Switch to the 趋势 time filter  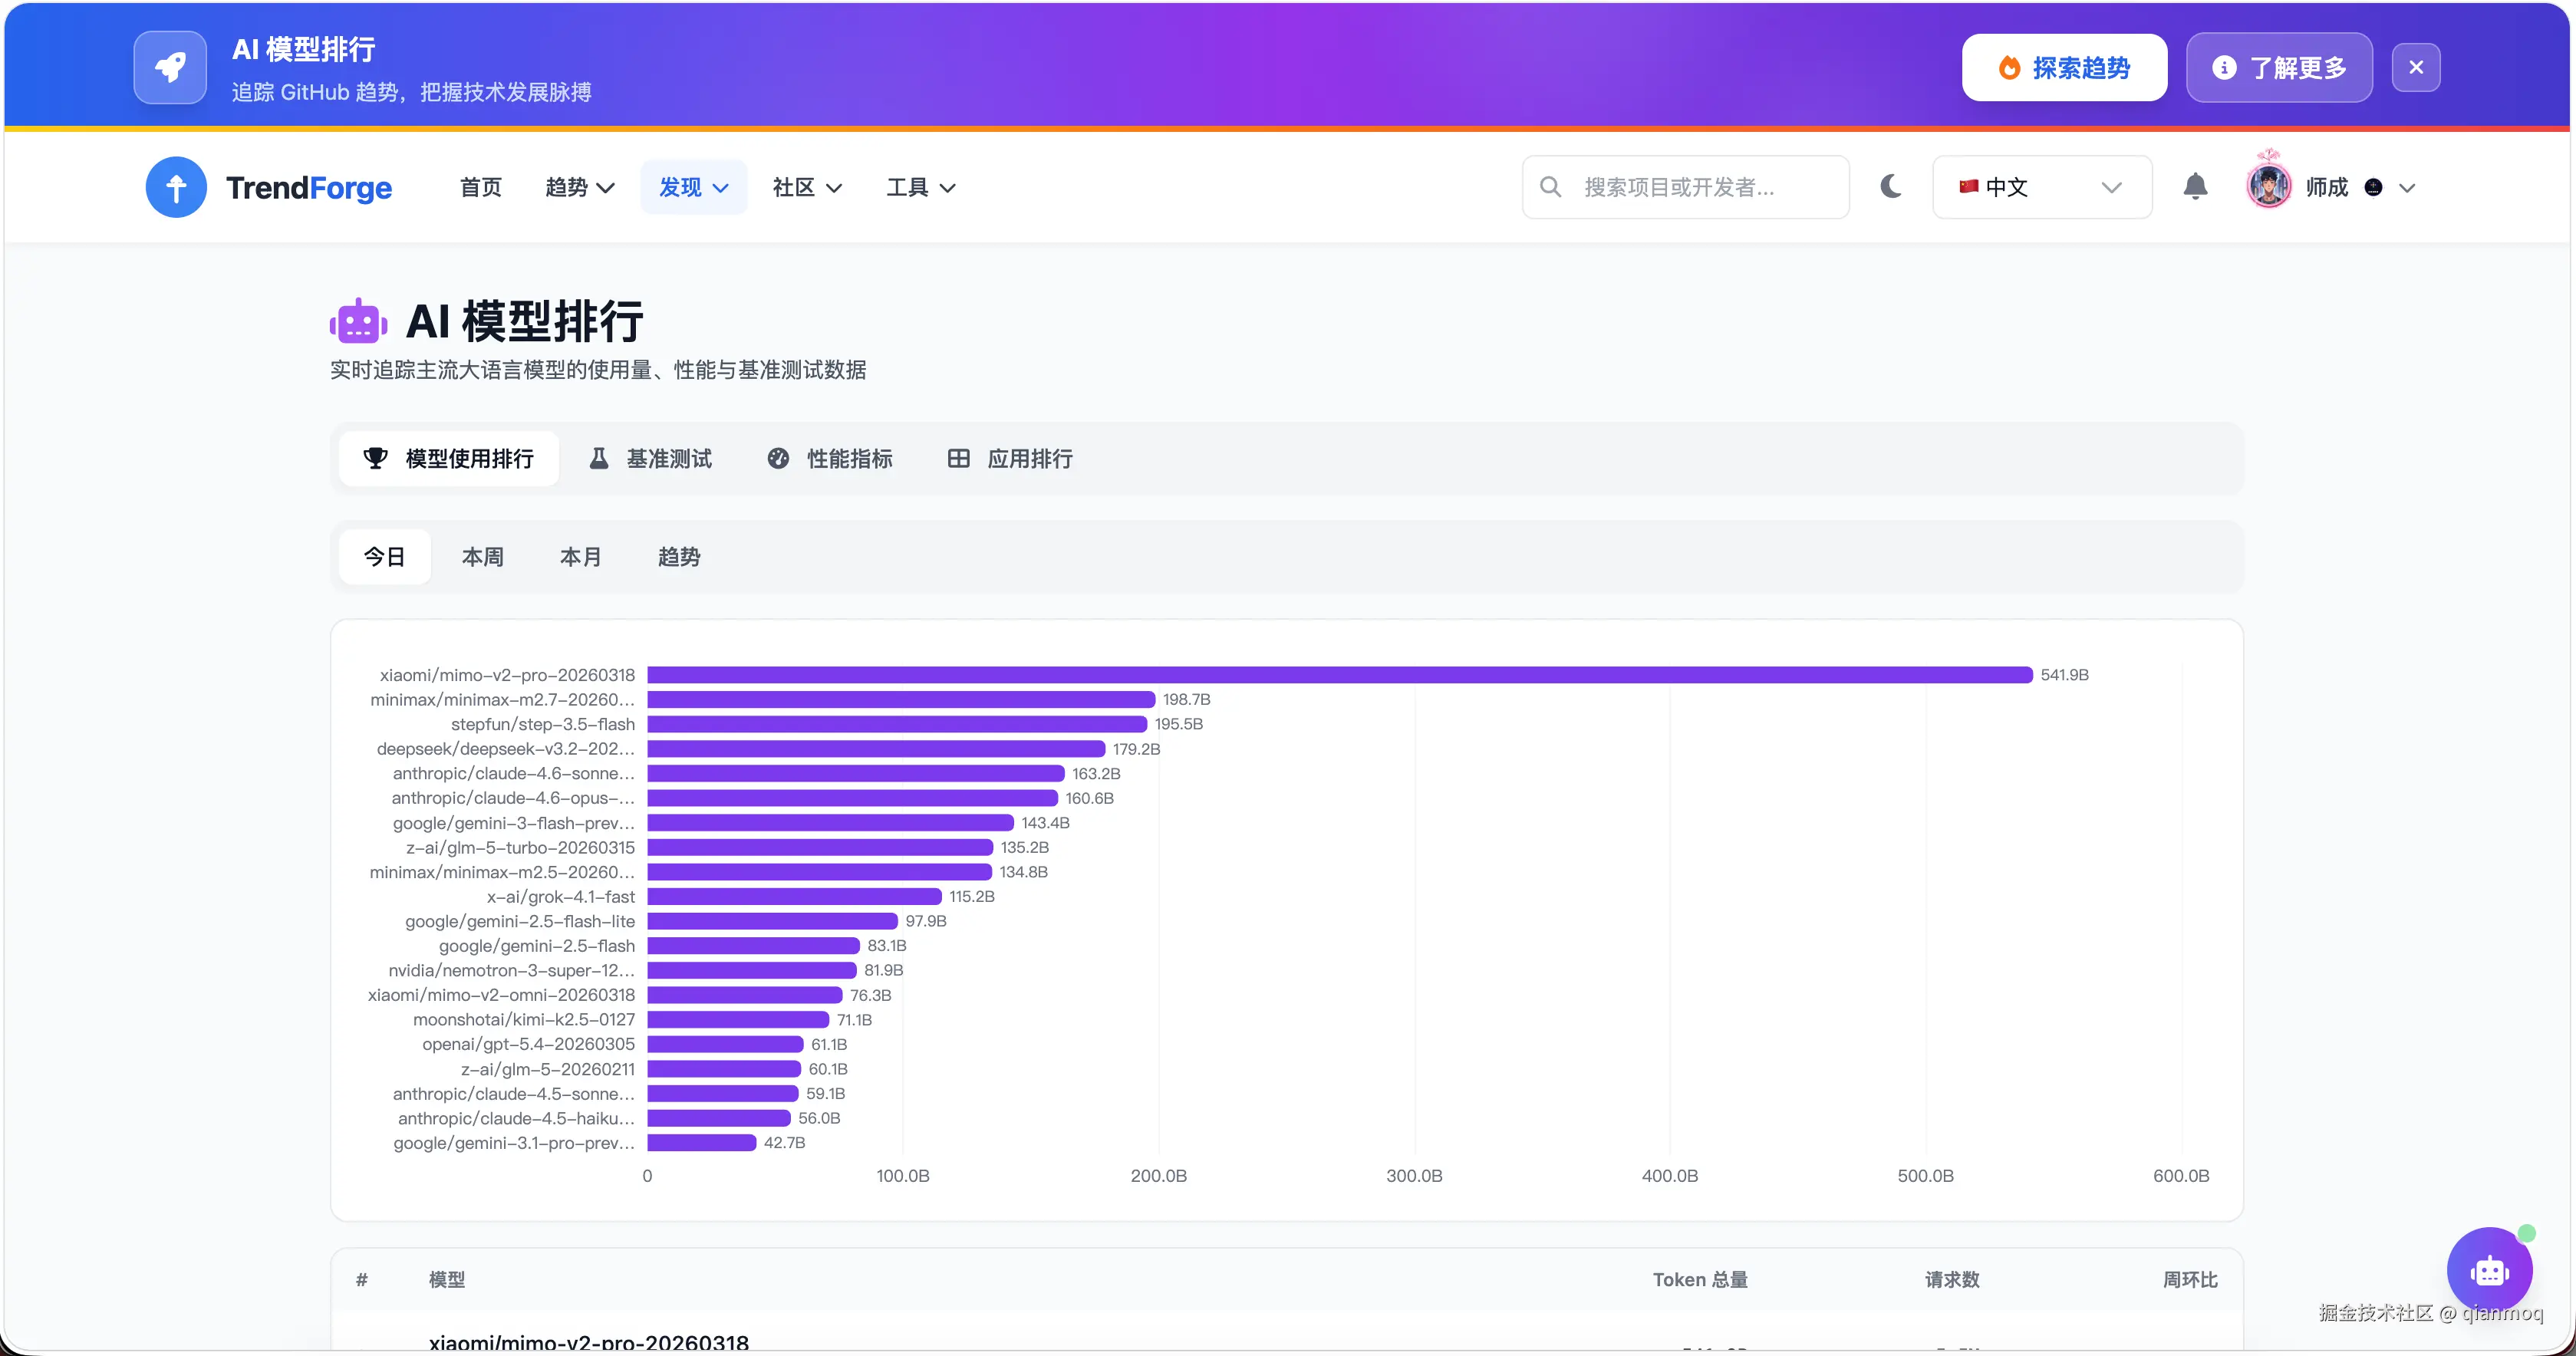[x=679, y=556]
